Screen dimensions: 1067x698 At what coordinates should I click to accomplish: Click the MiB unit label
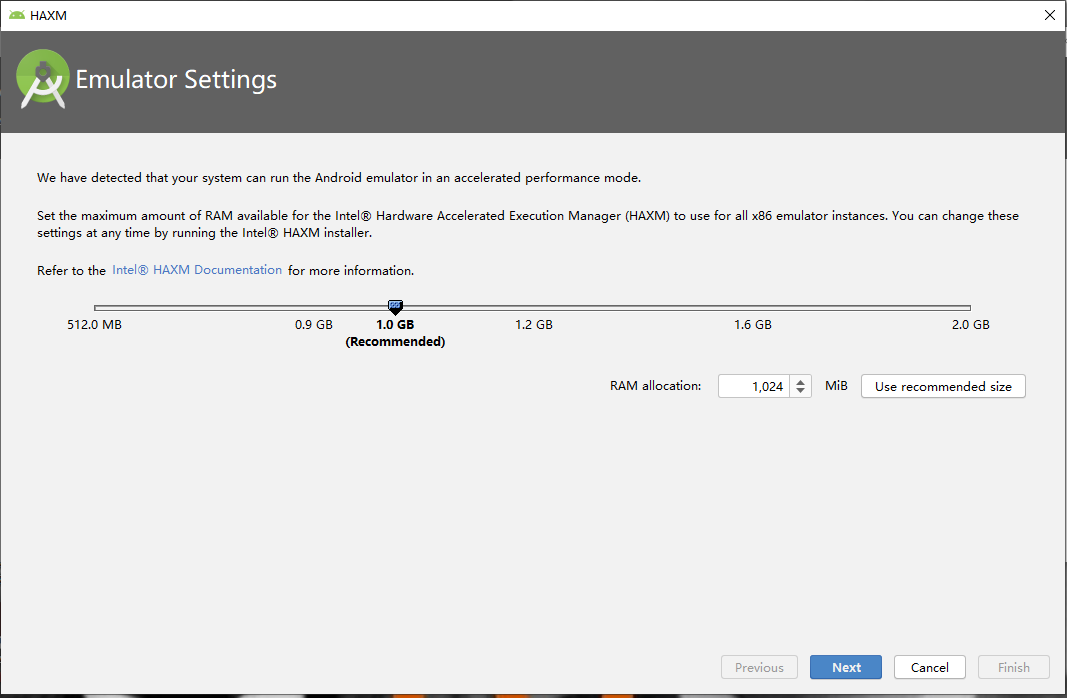click(836, 386)
